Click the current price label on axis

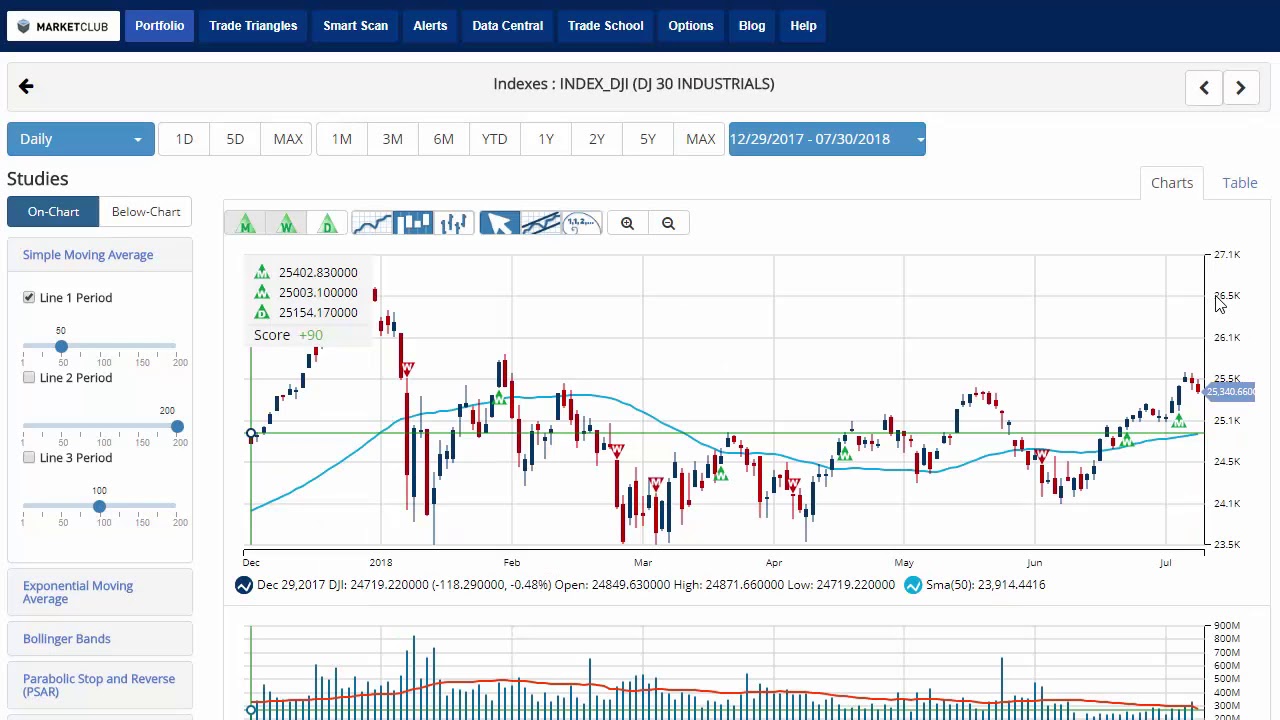click(1230, 392)
